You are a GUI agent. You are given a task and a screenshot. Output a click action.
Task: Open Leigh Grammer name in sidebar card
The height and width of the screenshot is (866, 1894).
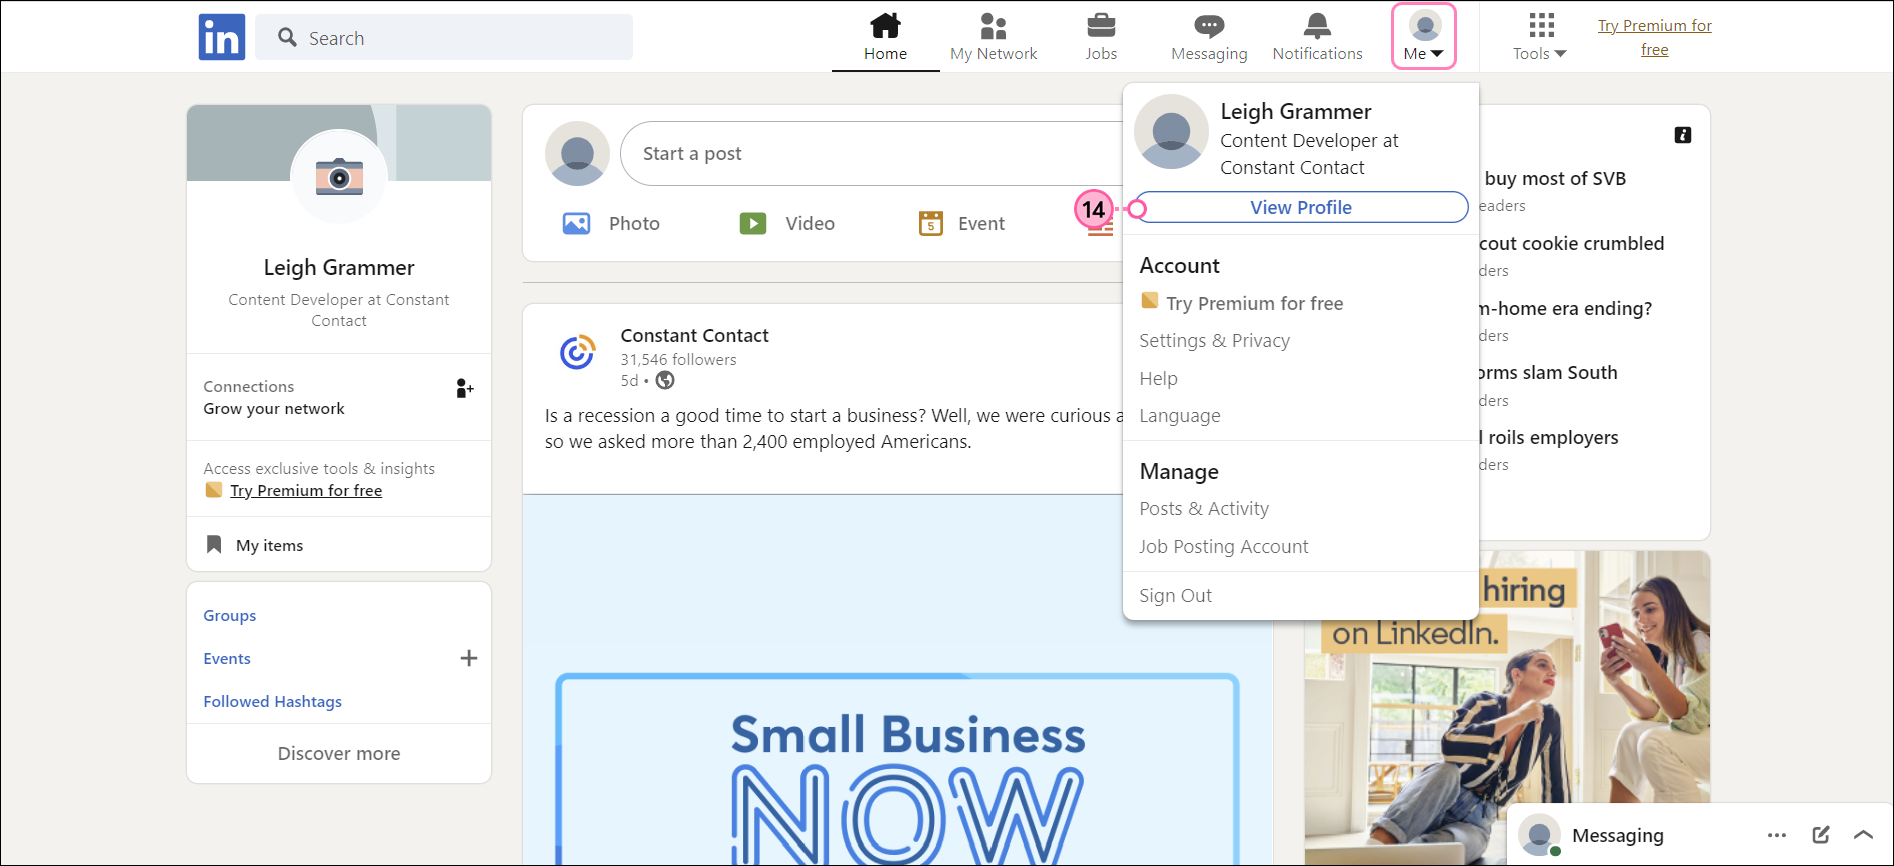[x=339, y=268]
